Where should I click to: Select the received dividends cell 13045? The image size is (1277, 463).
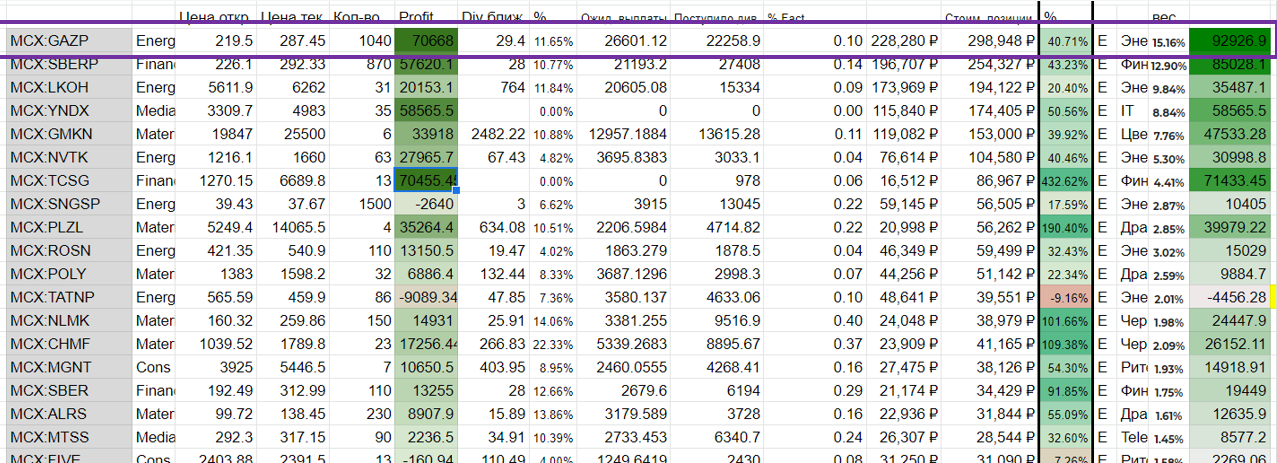point(718,203)
